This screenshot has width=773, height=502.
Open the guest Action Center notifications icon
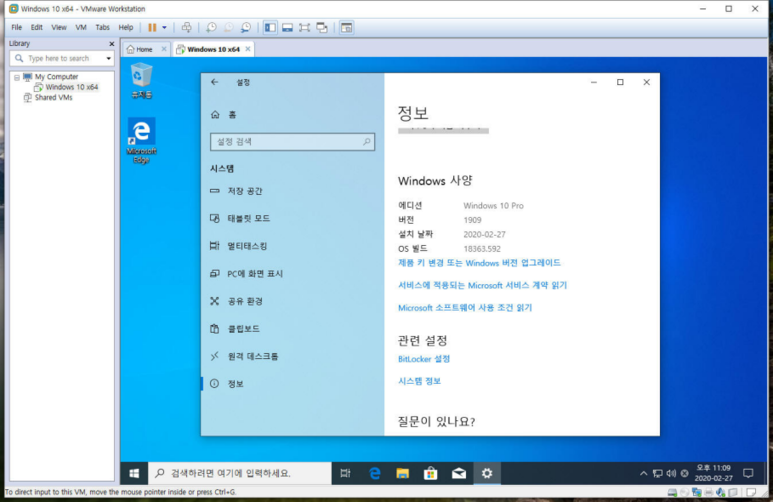[x=748, y=473]
